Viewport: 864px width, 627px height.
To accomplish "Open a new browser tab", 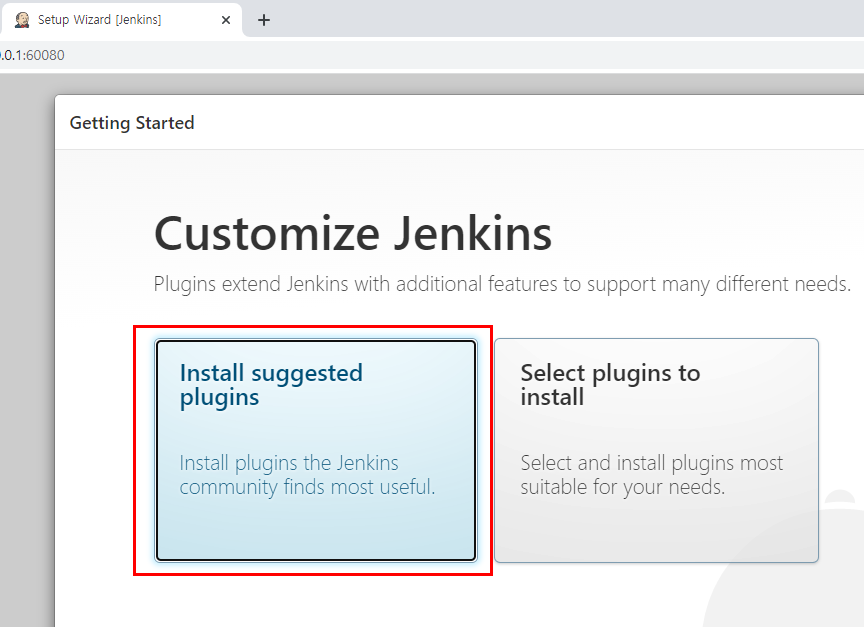I will 264,20.
